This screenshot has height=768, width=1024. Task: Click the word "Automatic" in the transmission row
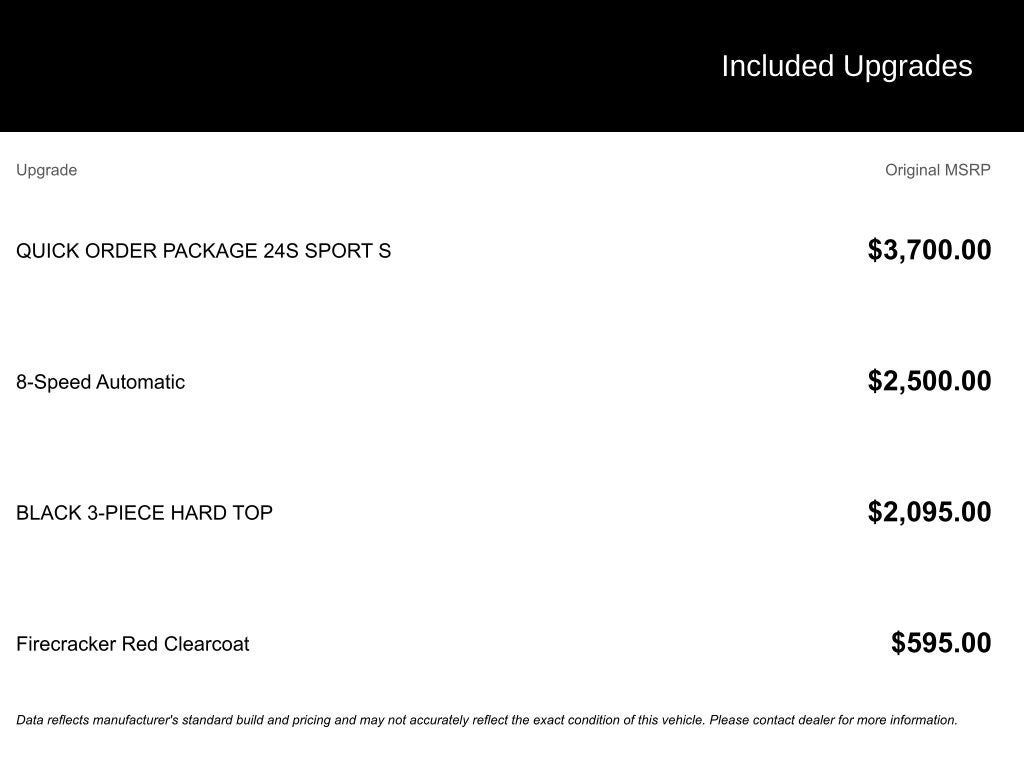click(x=140, y=382)
